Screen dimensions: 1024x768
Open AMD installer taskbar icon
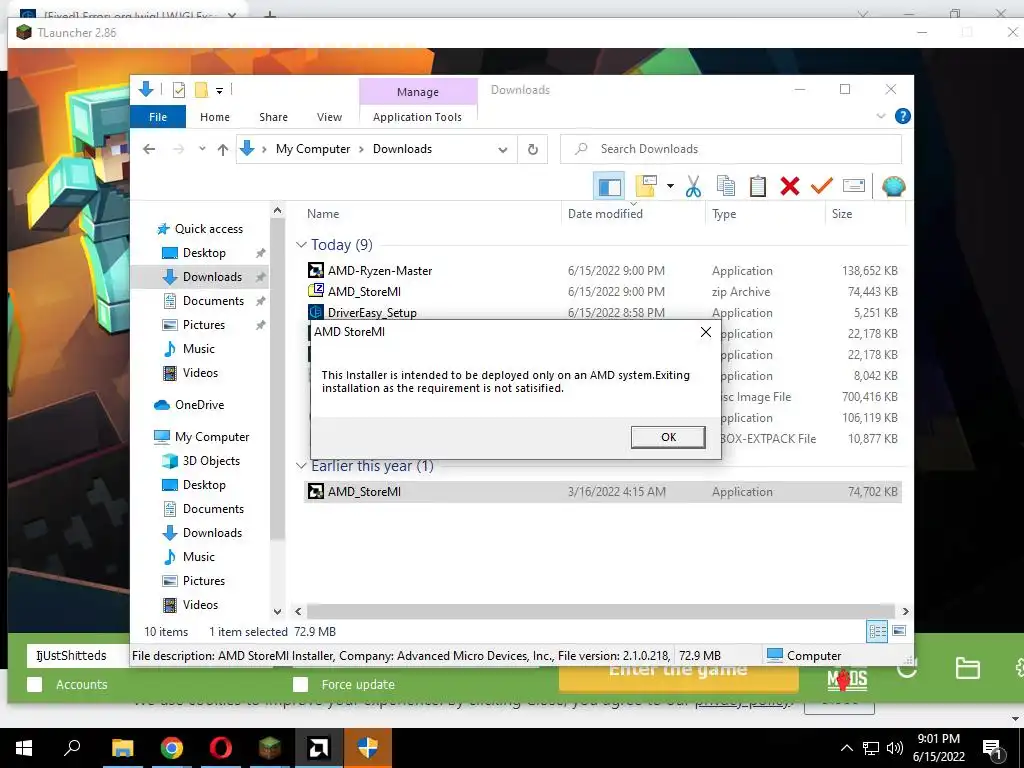click(x=319, y=748)
